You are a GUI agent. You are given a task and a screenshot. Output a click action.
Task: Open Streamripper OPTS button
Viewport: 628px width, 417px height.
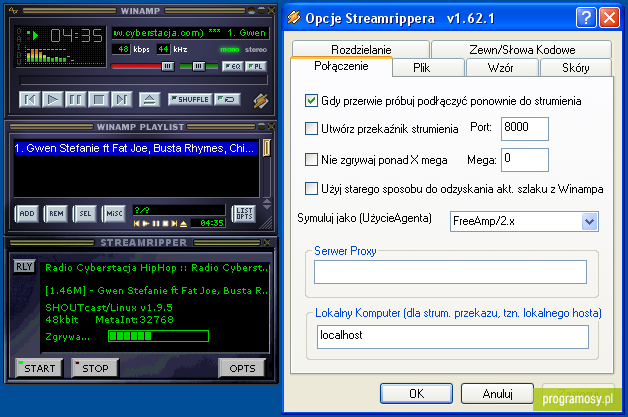tap(242, 368)
